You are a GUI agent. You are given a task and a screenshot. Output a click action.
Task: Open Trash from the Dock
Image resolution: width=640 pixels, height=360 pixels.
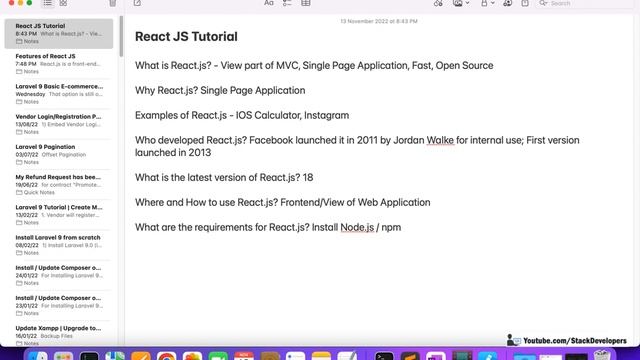pyautogui.click(x=602, y=356)
